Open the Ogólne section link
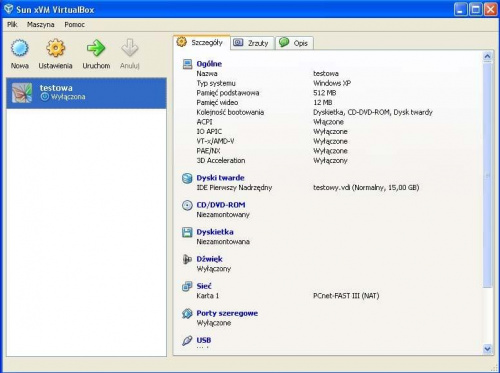The width and height of the screenshot is (500, 373). pos(209,64)
